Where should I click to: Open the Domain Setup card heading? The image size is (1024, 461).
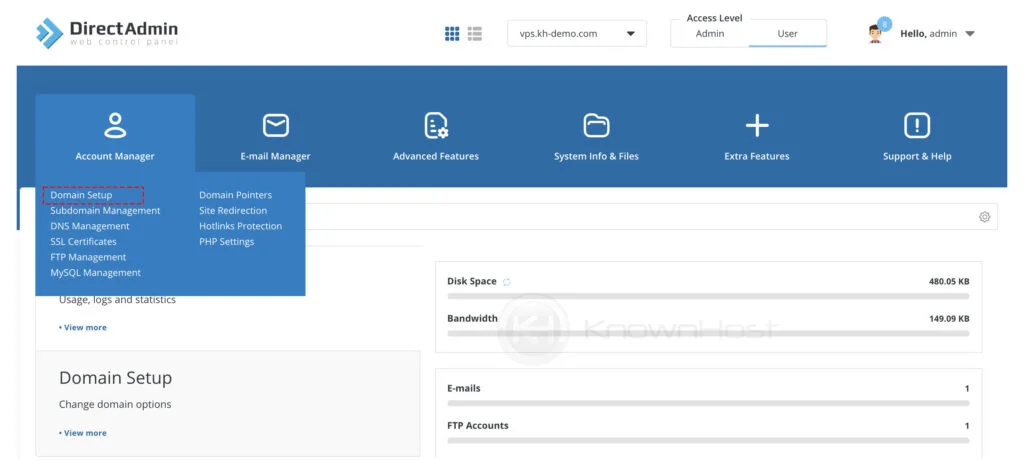coord(116,378)
